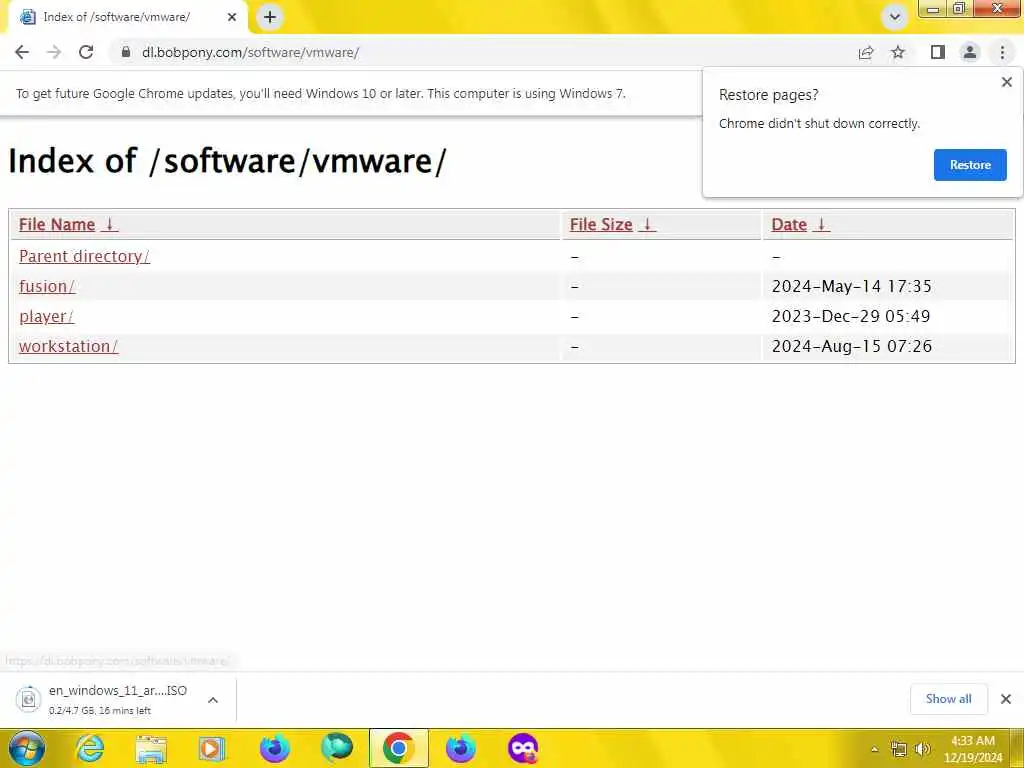Reload the current page
1024x768 pixels.
[x=86, y=52]
